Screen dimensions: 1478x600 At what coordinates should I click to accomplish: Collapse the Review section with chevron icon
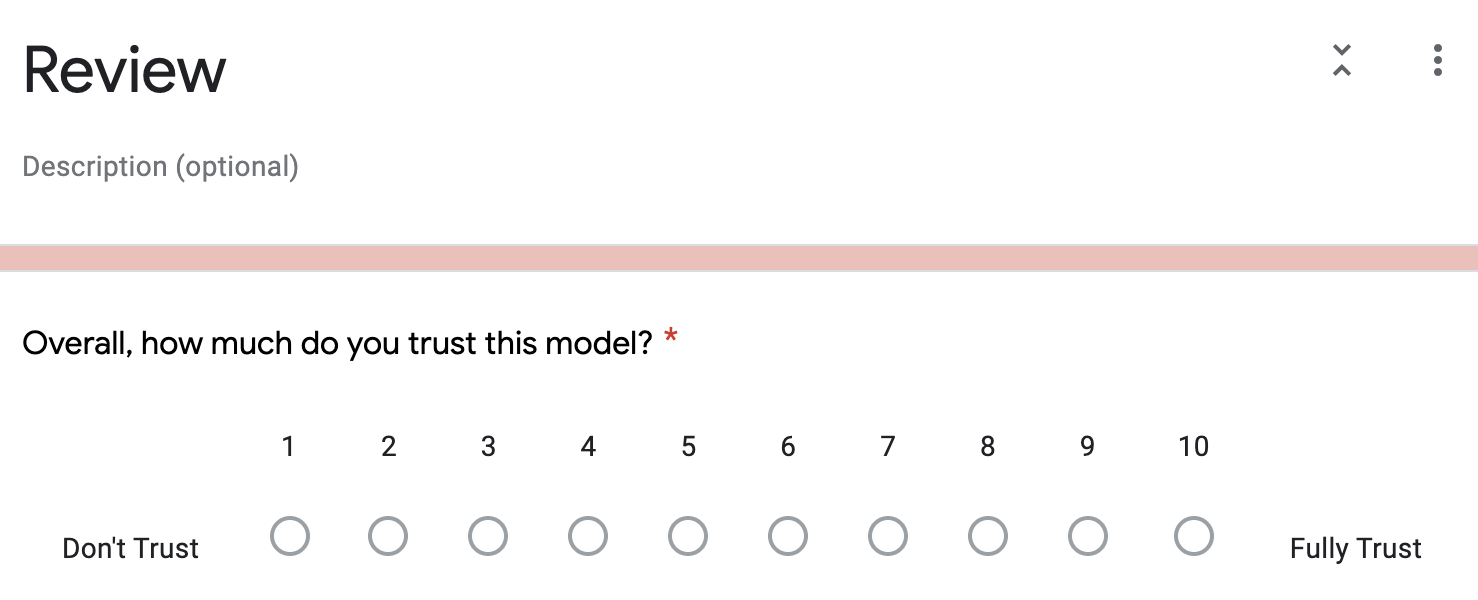click(1342, 61)
